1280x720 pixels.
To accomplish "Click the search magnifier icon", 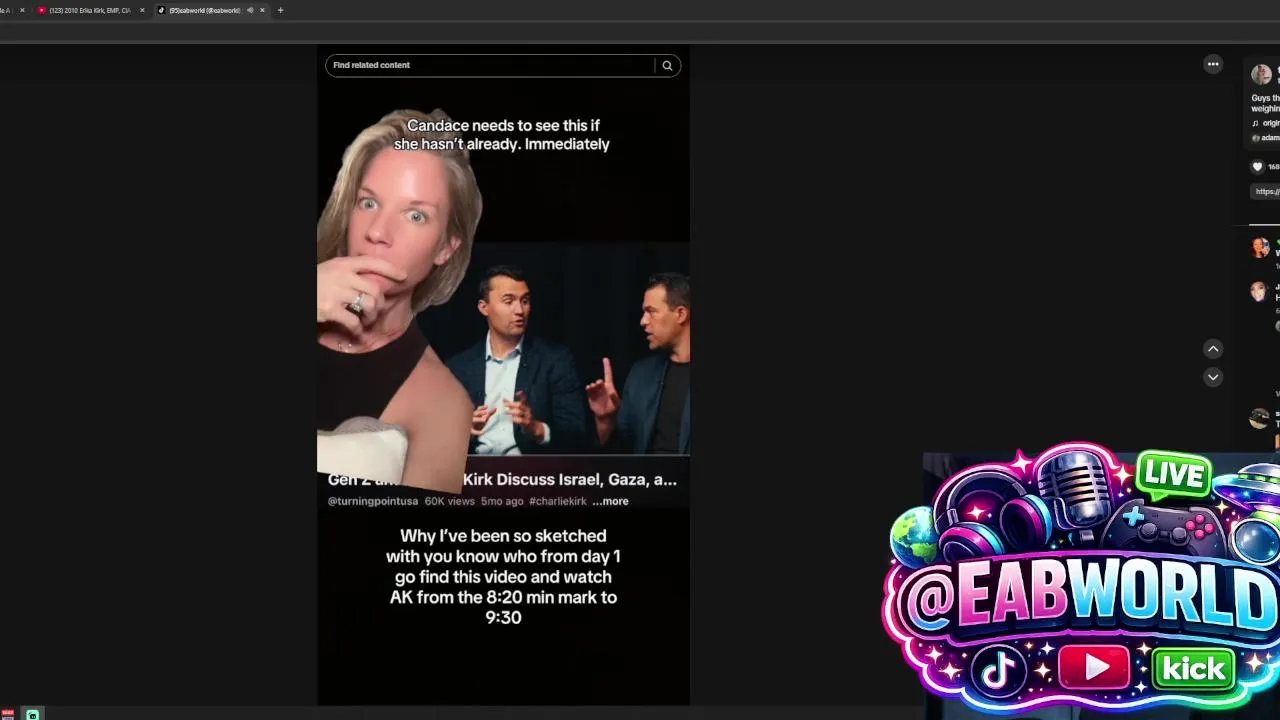I will pyautogui.click(x=667, y=65).
